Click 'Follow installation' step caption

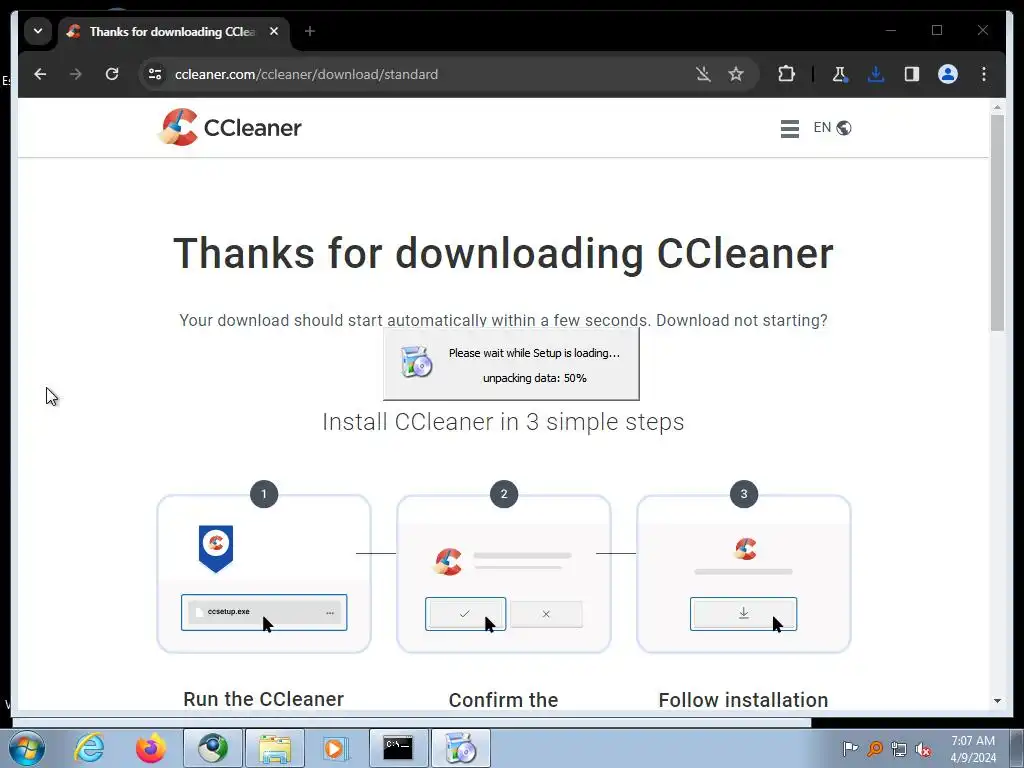pyautogui.click(x=743, y=700)
